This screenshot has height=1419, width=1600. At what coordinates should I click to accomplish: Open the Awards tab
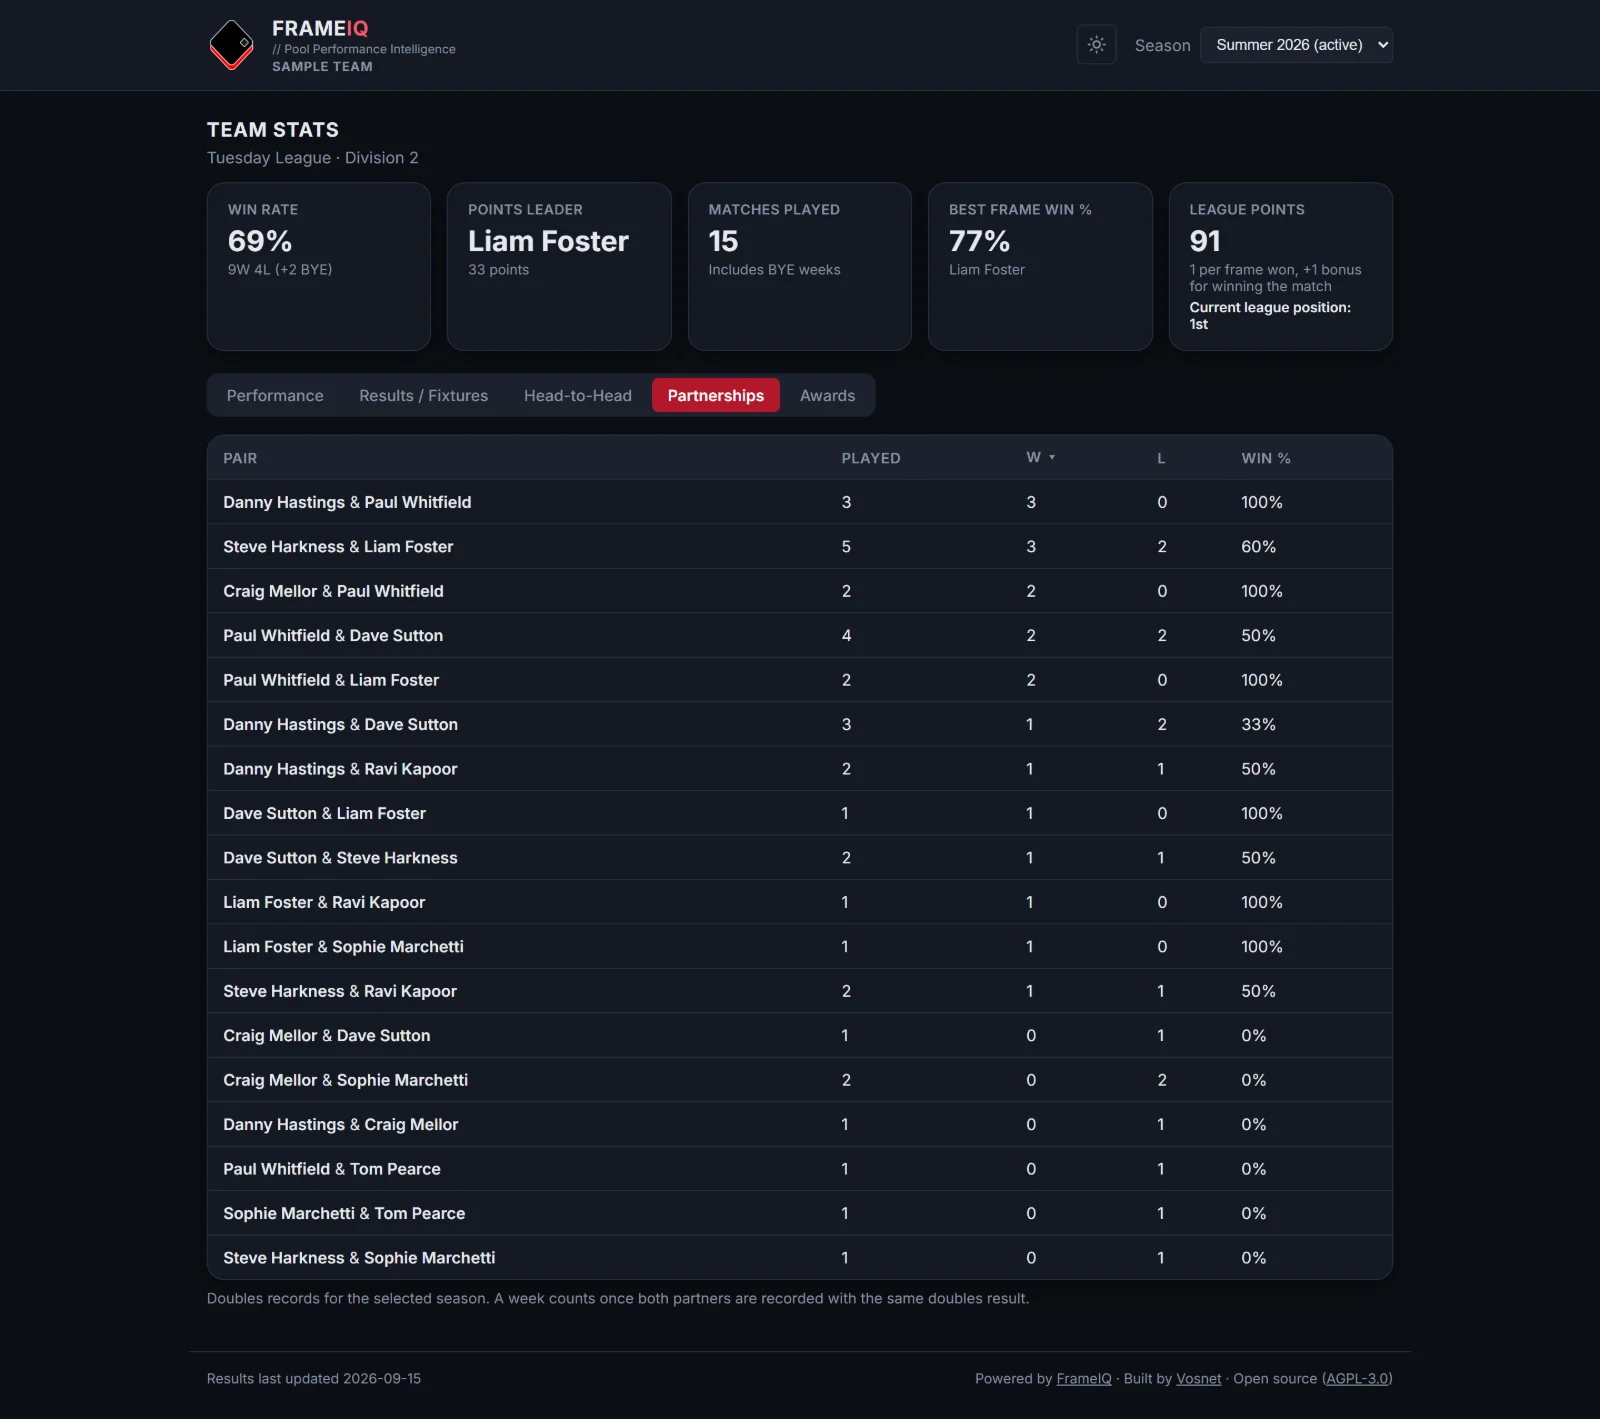827,395
